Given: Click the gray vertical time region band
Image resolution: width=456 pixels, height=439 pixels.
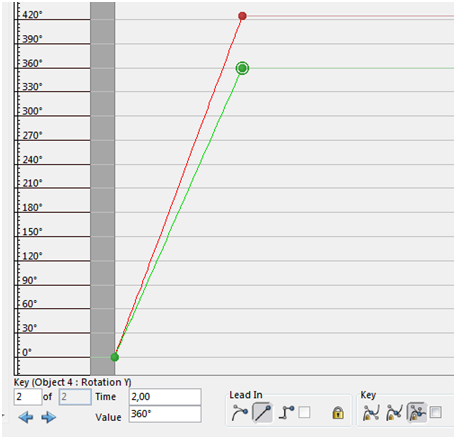Looking at the screenshot, I should (103, 188).
